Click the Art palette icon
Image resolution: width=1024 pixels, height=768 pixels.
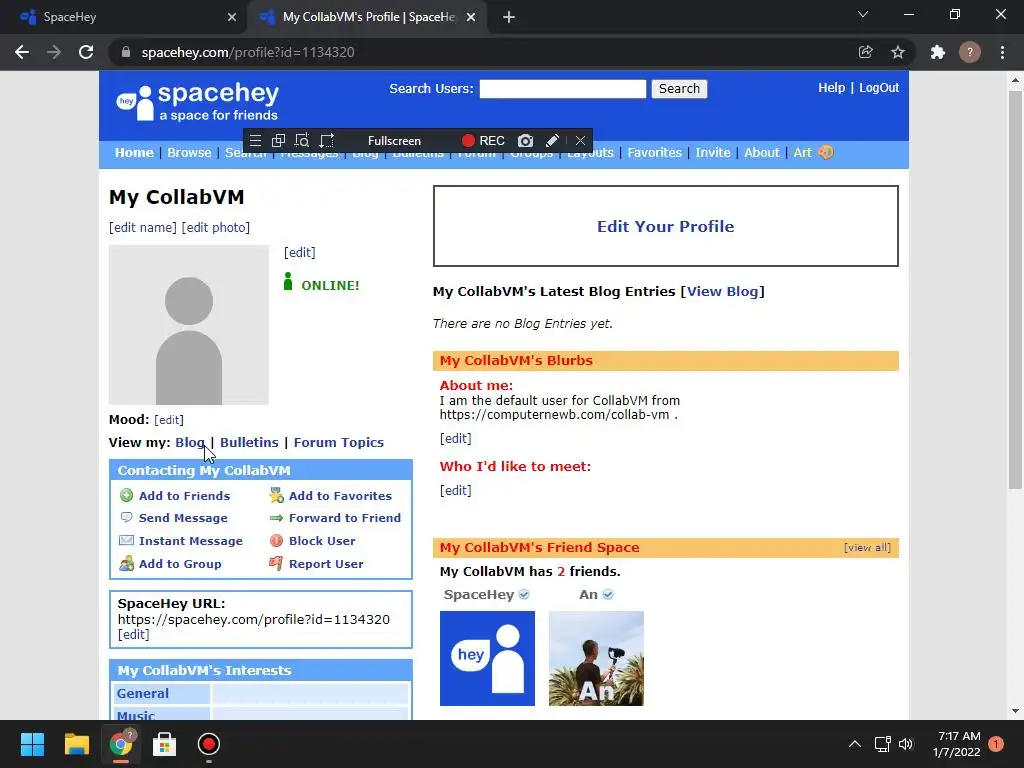[825, 152]
